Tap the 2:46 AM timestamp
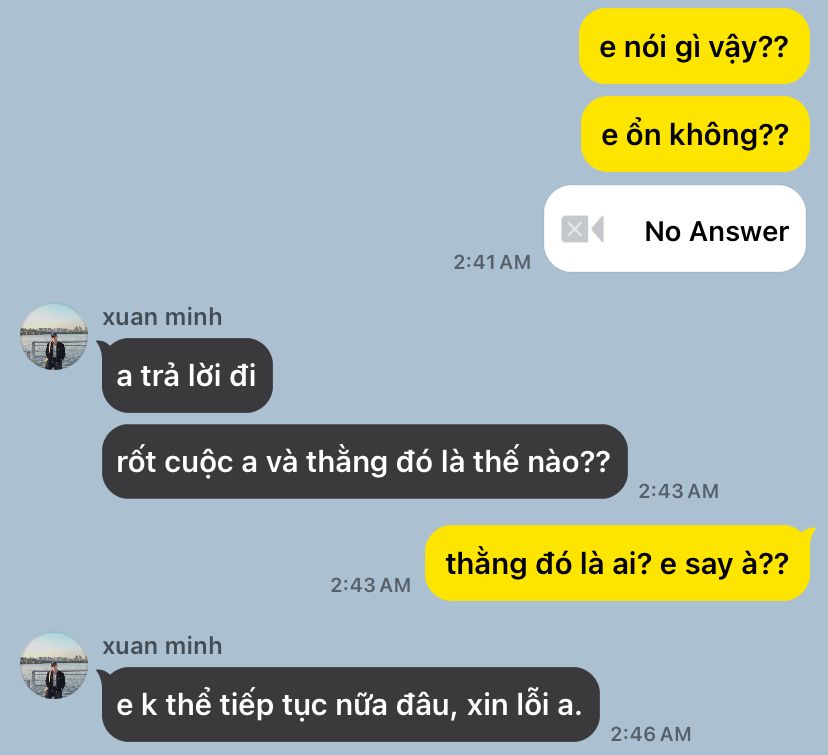The height and width of the screenshot is (755, 828). (651, 734)
